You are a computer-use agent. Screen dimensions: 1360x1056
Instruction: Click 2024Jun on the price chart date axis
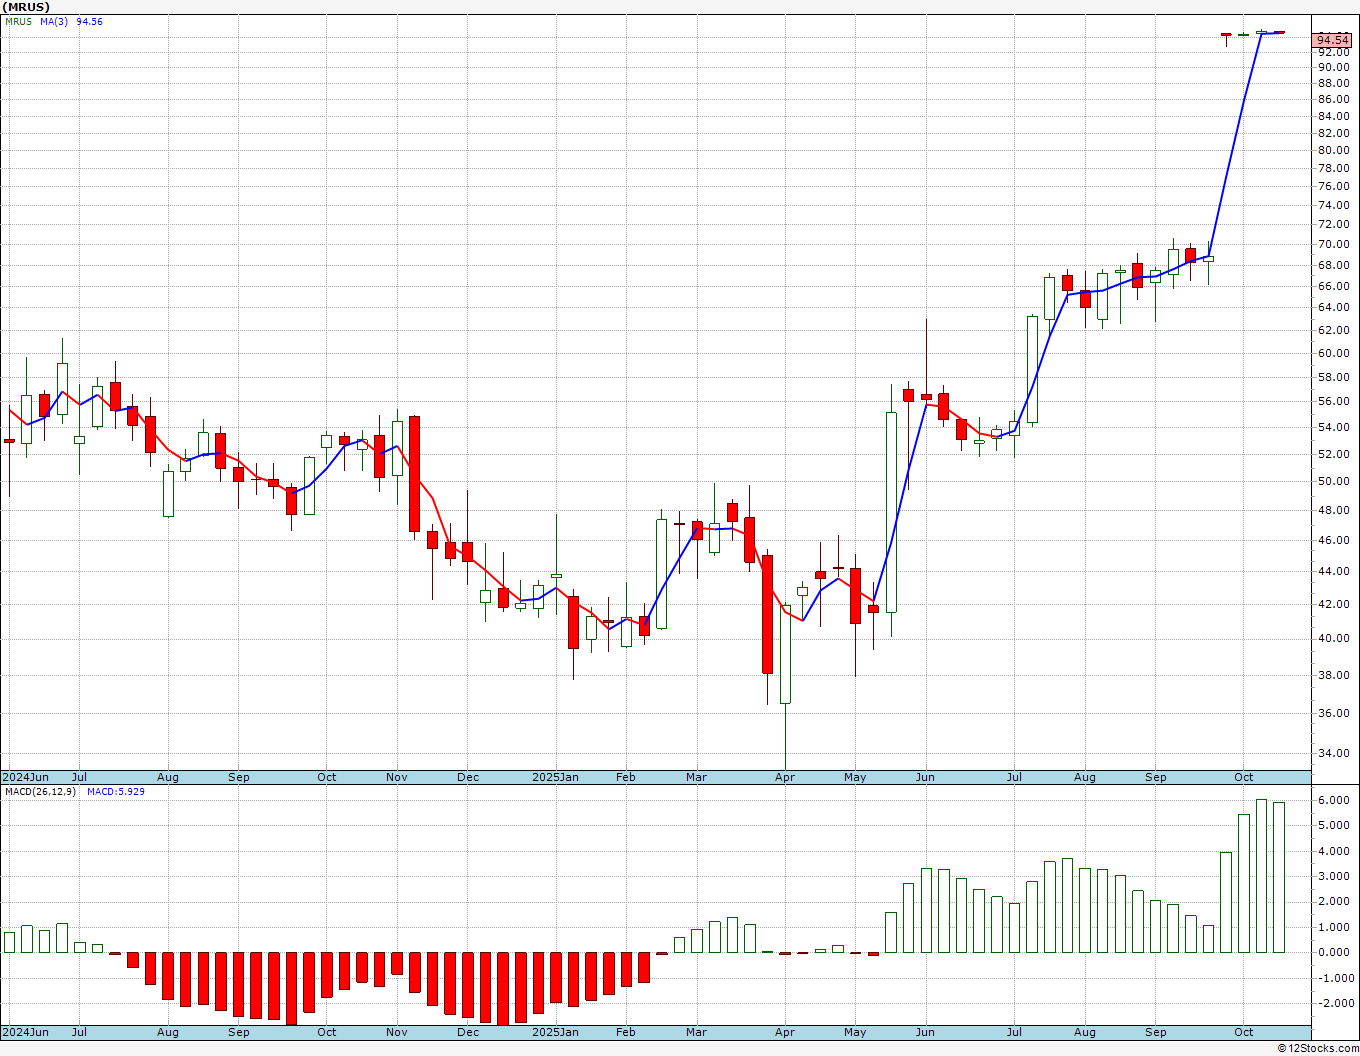coord(26,777)
